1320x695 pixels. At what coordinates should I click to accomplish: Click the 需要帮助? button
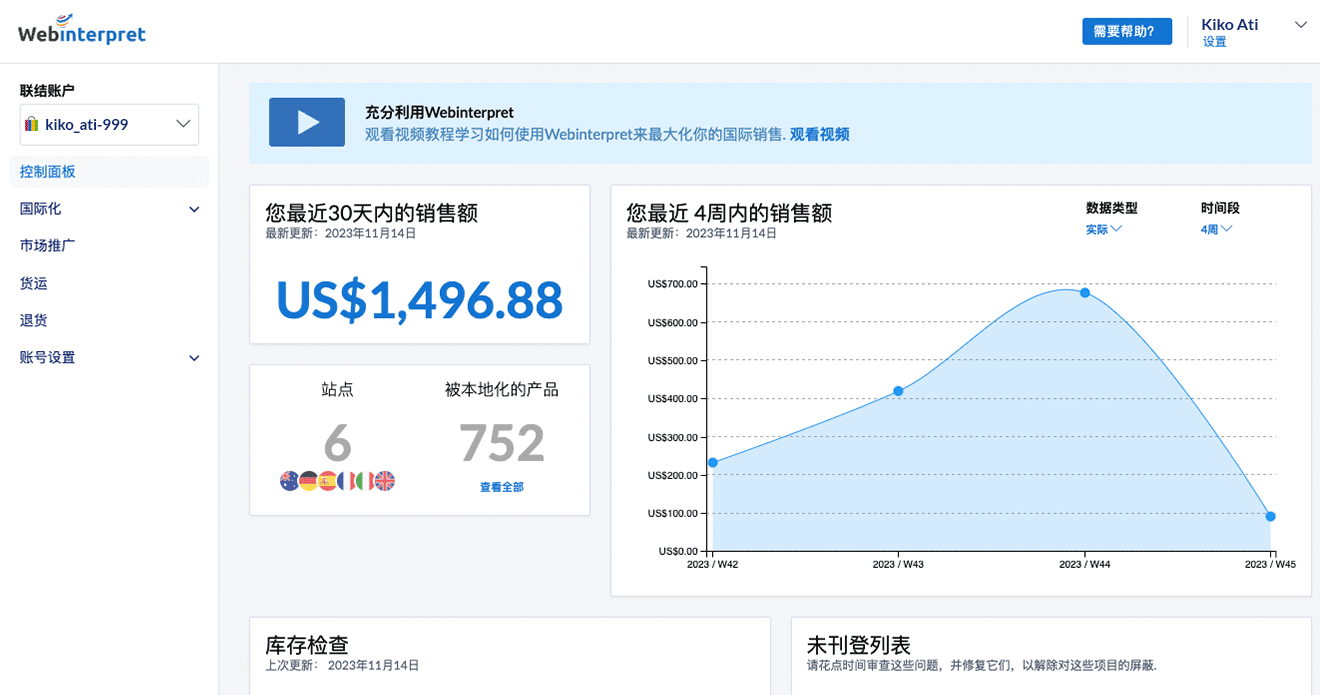(1126, 31)
